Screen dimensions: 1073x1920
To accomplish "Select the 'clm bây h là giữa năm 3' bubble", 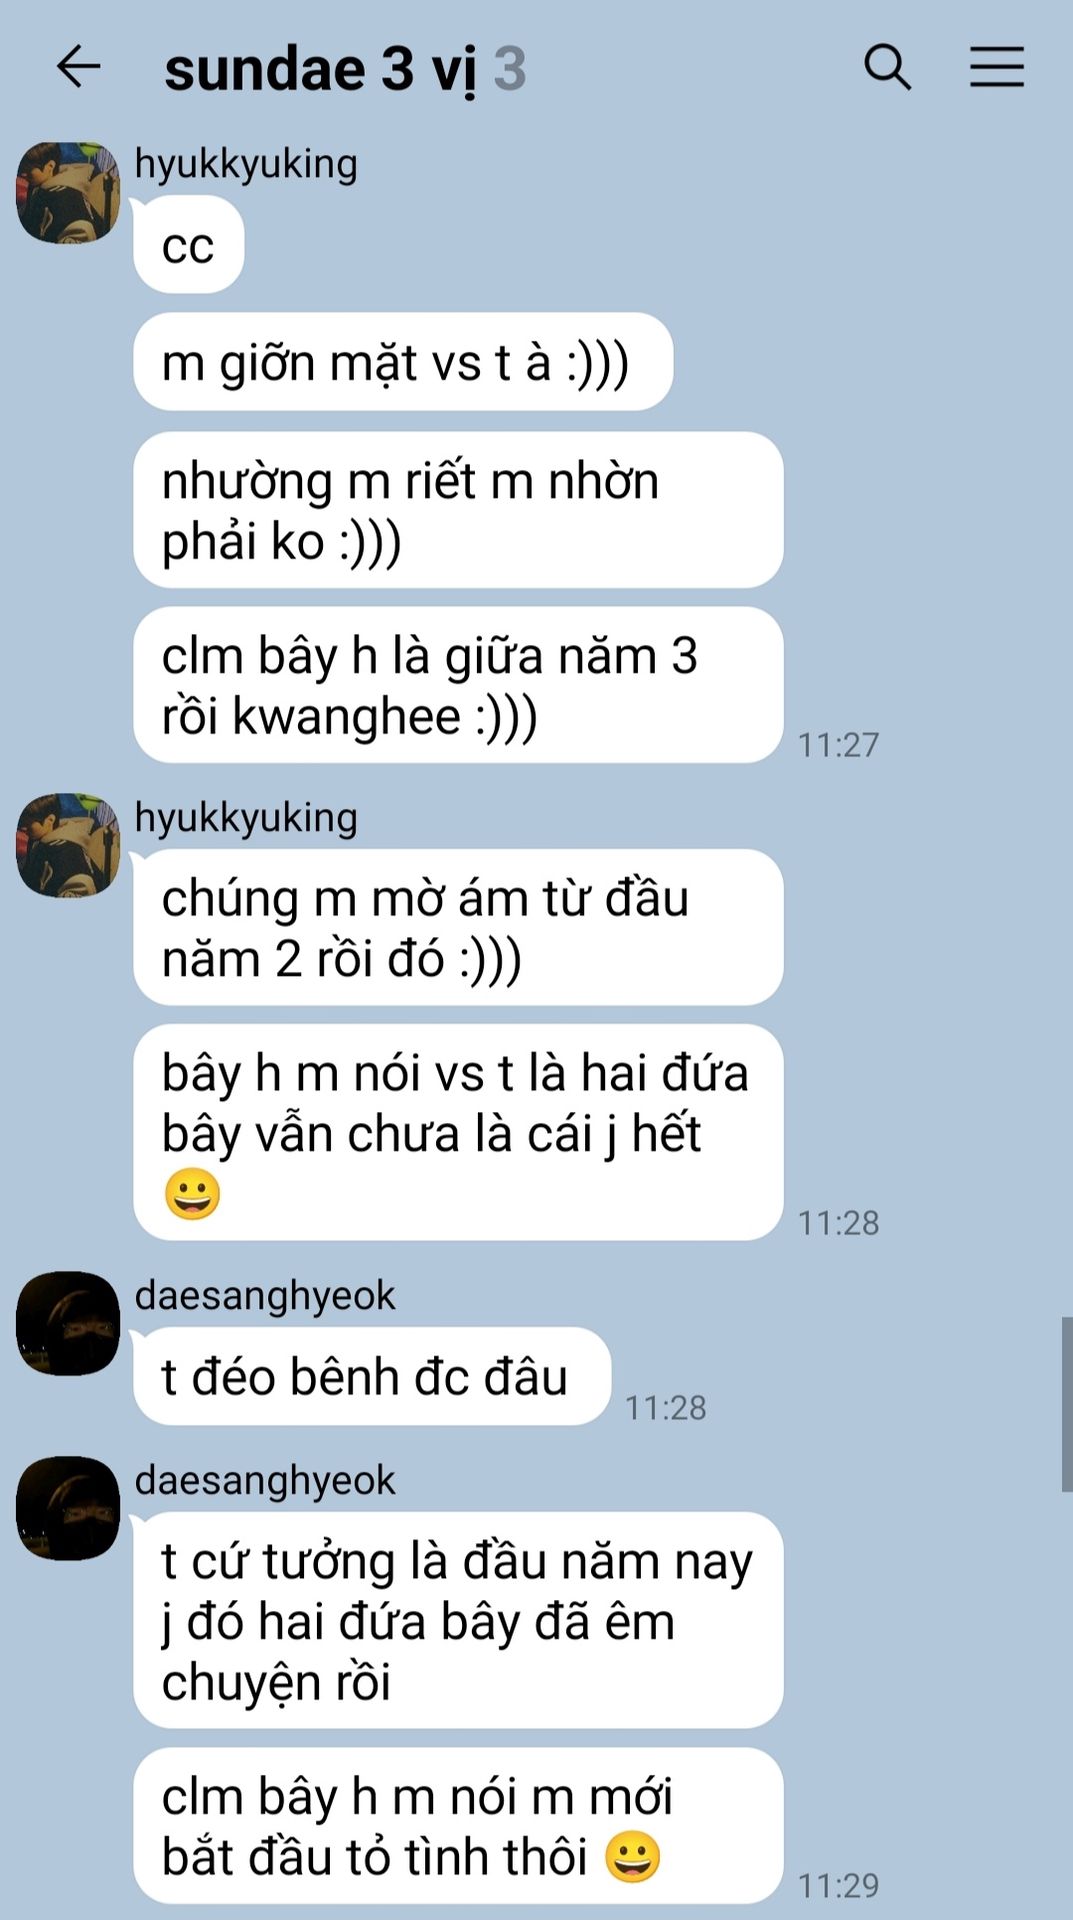I will pos(458,685).
